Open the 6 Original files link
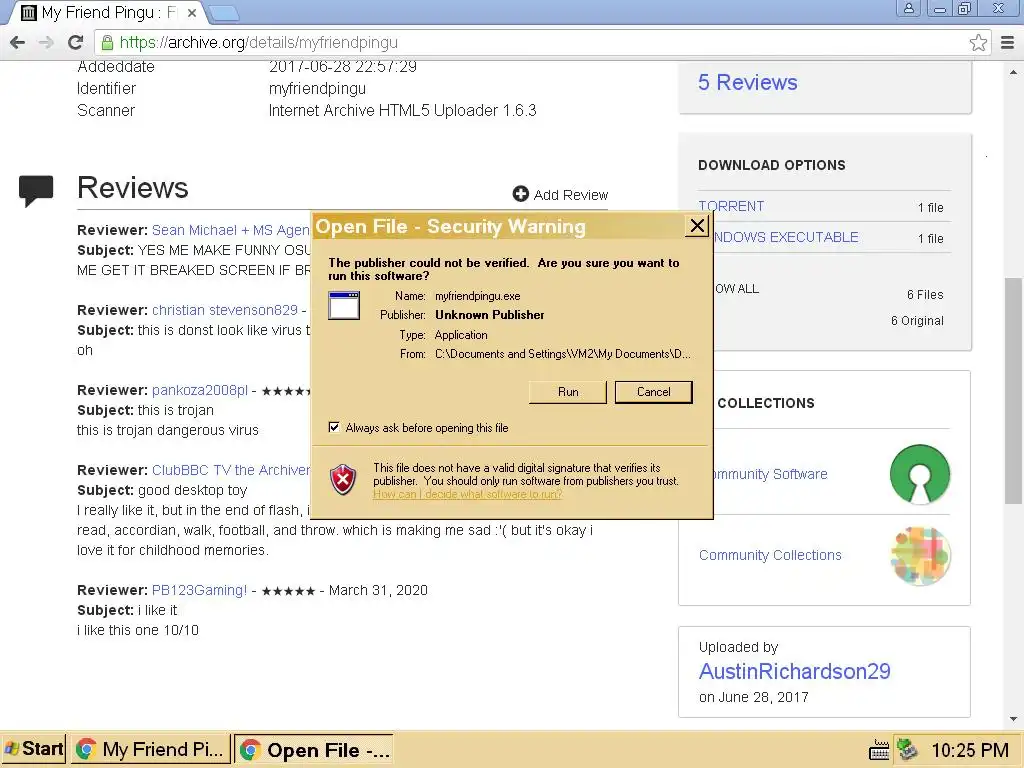1024x768 pixels. click(917, 321)
